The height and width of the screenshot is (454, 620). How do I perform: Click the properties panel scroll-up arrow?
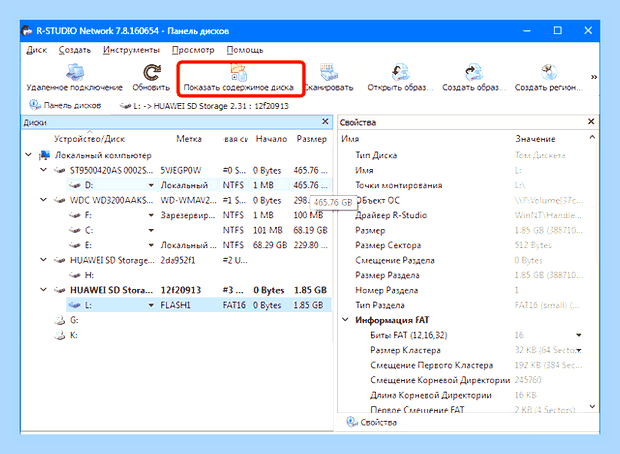[592, 137]
